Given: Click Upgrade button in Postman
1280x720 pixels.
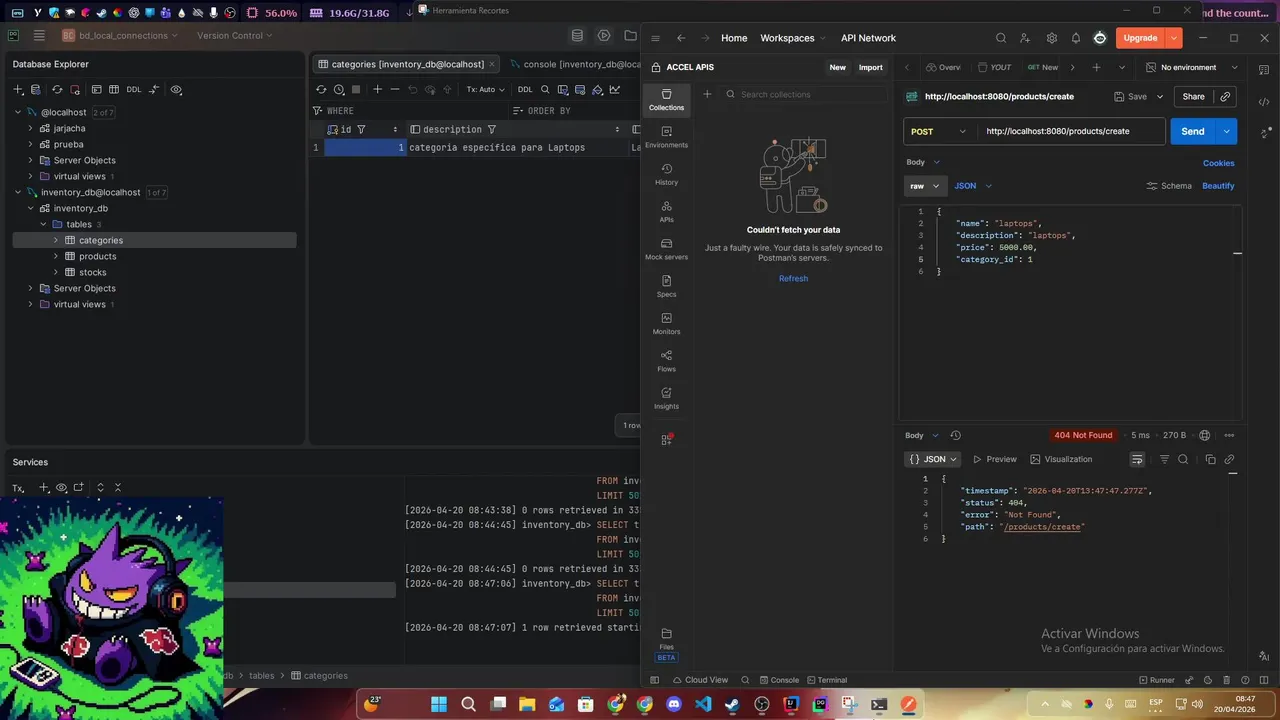Looking at the screenshot, I should point(1140,38).
